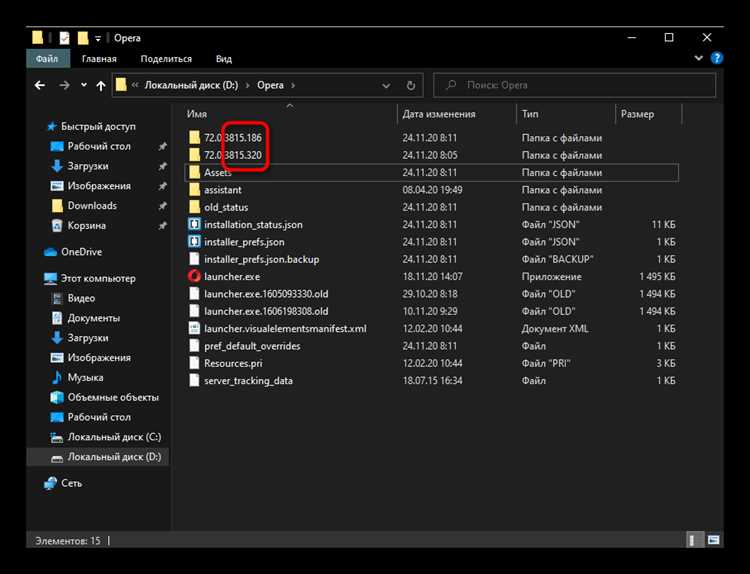Open Сеть in navigation pane
Image resolution: width=750 pixels, height=574 pixels.
click(x=71, y=483)
